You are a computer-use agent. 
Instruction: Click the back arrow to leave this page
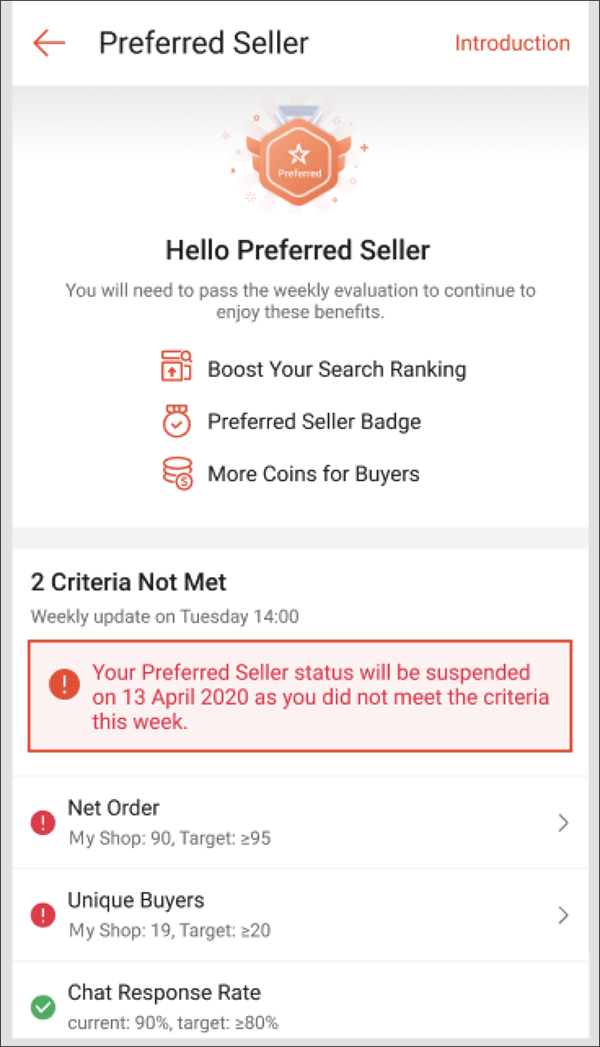click(x=48, y=42)
